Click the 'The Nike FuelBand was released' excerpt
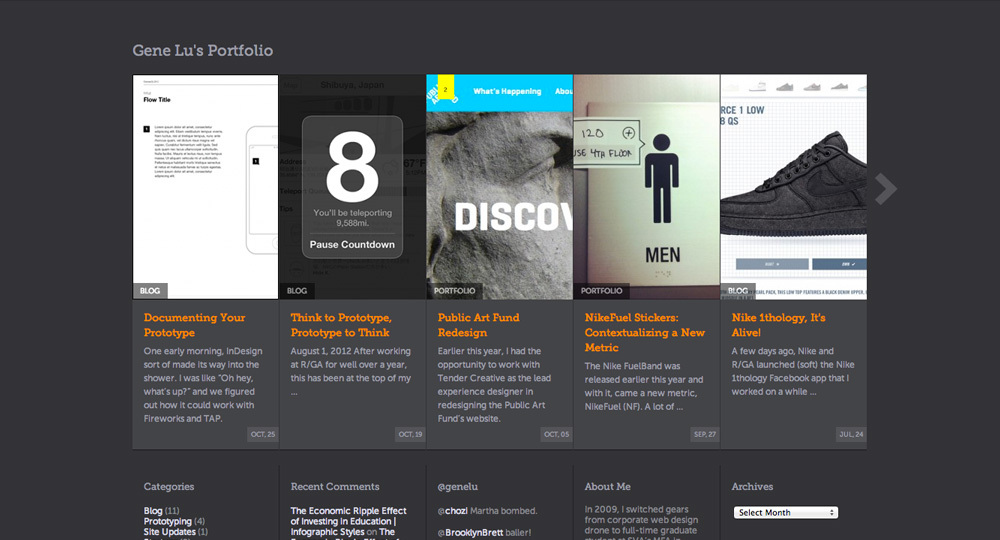The height and width of the screenshot is (540, 1000). (644, 386)
